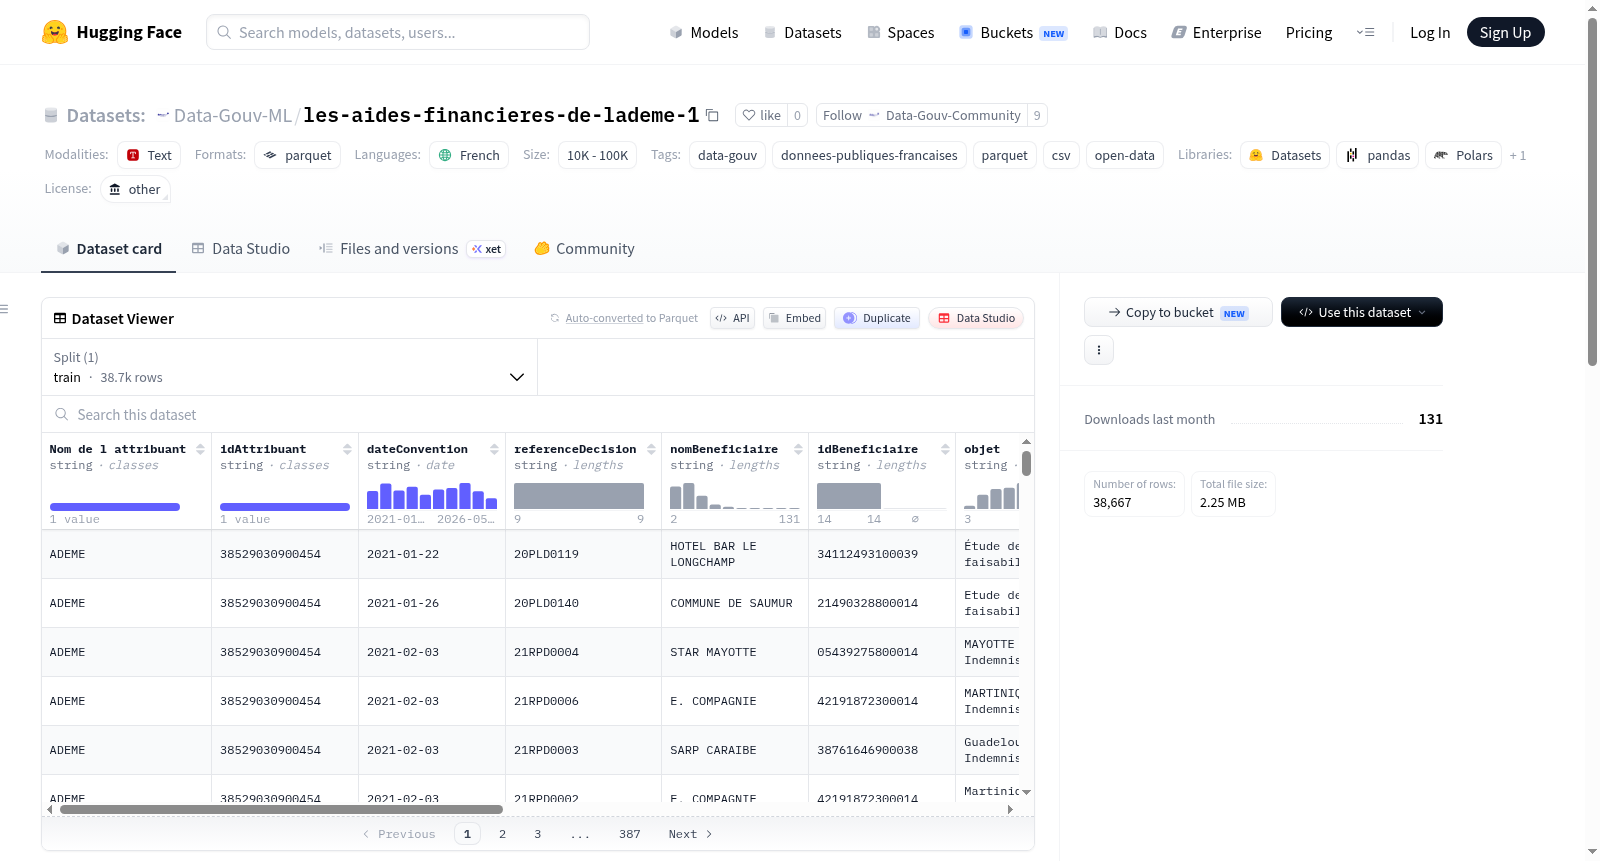The height and width of the screenshot is (861, 1600).
Task: Sort the 'Nom de l attribuant' column
Action: tap(200, 449)
